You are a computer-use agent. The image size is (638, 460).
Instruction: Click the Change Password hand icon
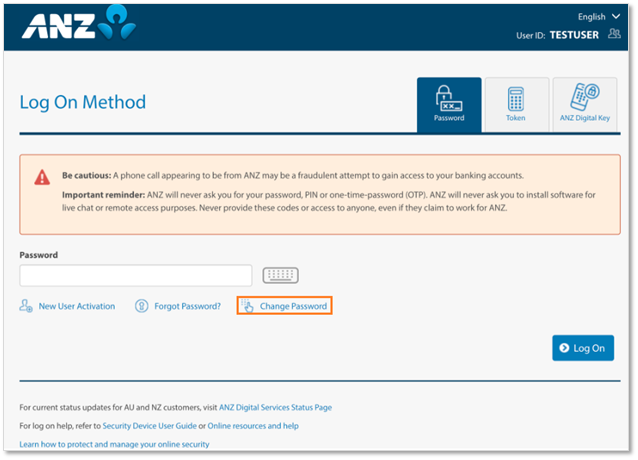tap(247, 306)
